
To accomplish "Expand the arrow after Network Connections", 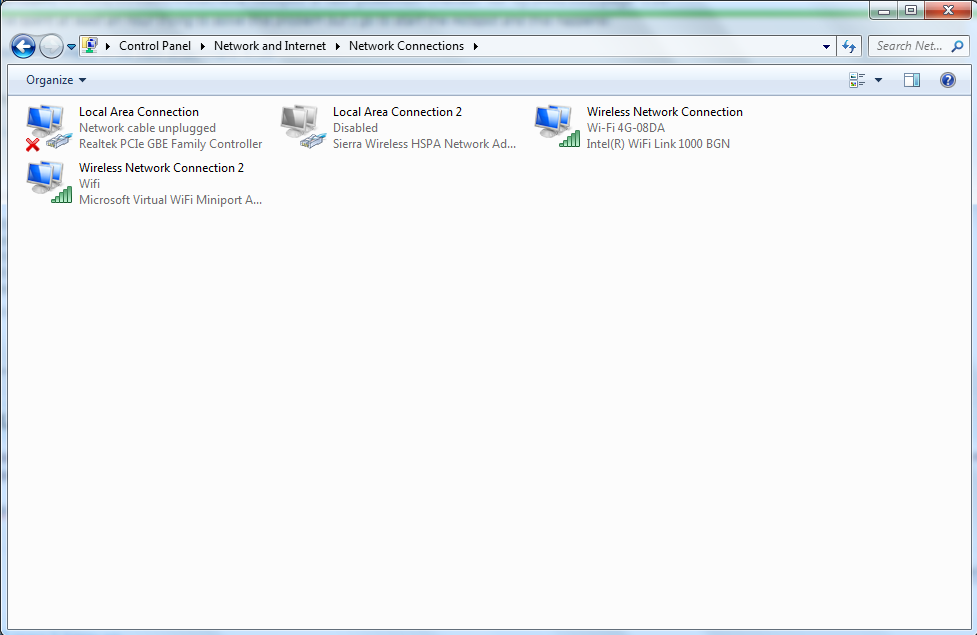I will (475, 46).
